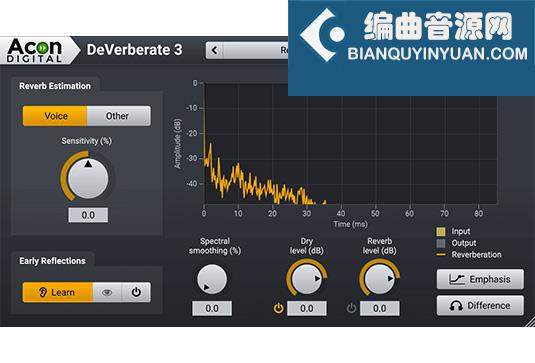Viewport: 535px width, 363px height.
Task: Click the Spectral smoothing knob
Action: point(212,279)
